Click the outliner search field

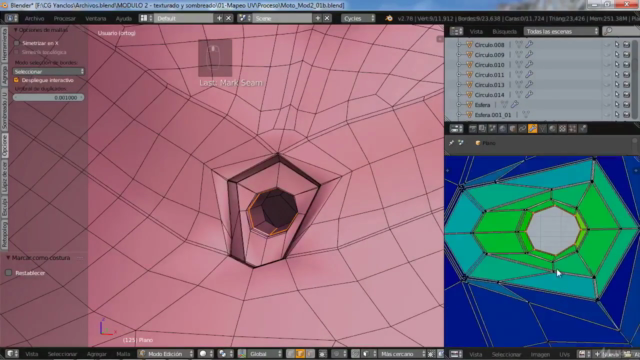click(621, 31)
